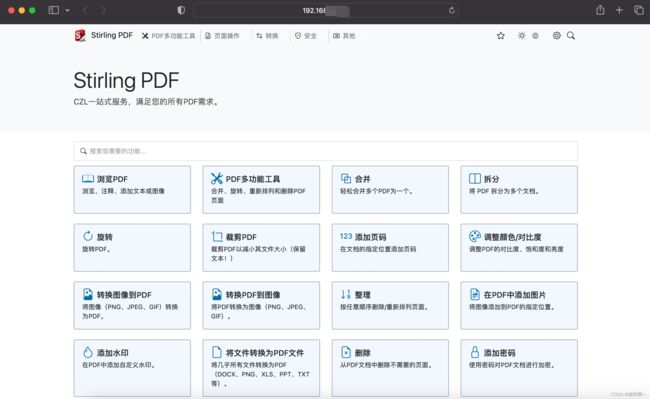Image resolution: width=650 pixels, height=399 pixels.
Task: Open the 在PDF中添加图片 card
Action: tap(519, 305)
